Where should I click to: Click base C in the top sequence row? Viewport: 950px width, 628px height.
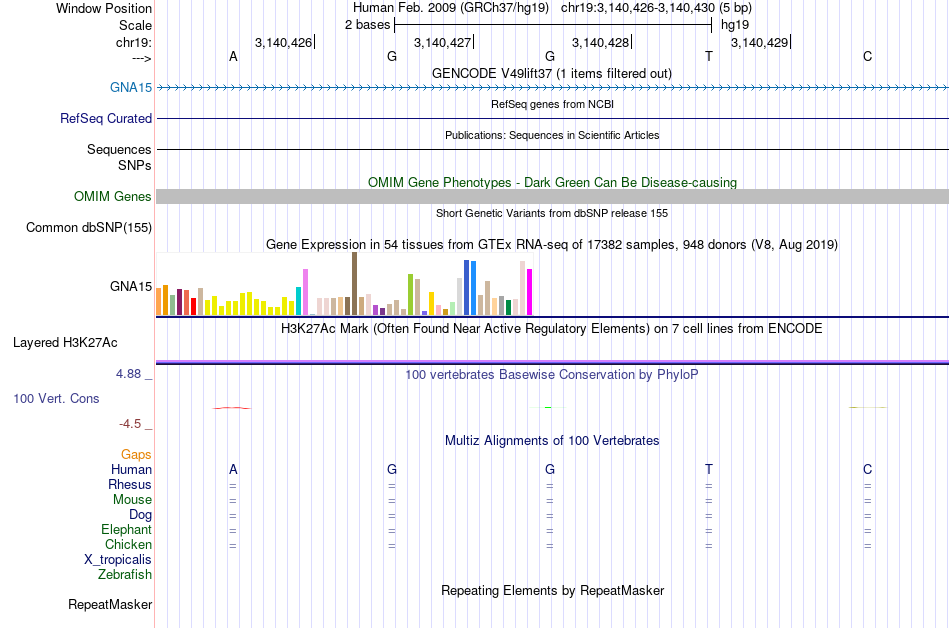pyautogui.click(x=868, y=57)
